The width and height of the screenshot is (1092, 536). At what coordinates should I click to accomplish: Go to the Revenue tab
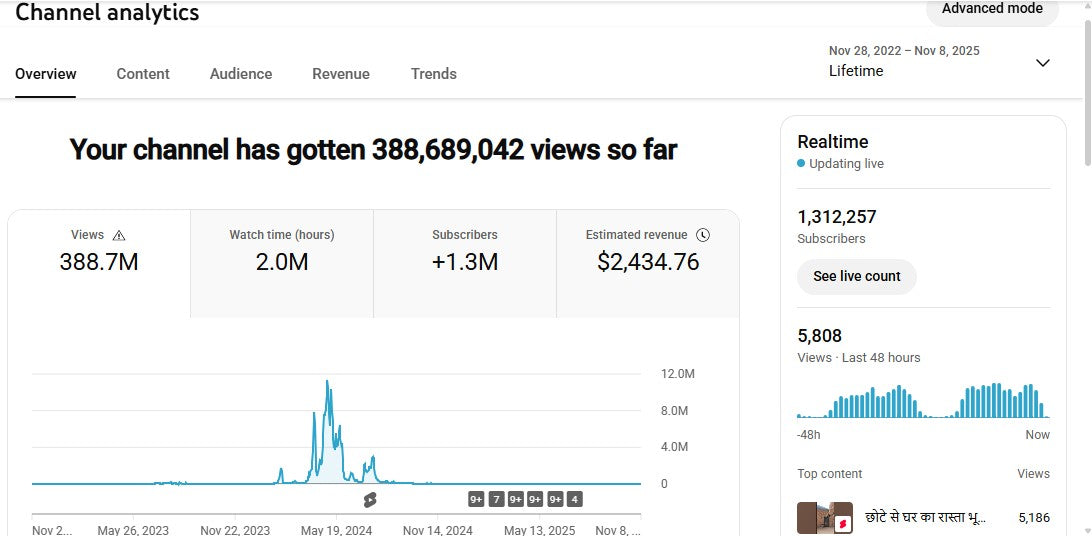[341, 74]
